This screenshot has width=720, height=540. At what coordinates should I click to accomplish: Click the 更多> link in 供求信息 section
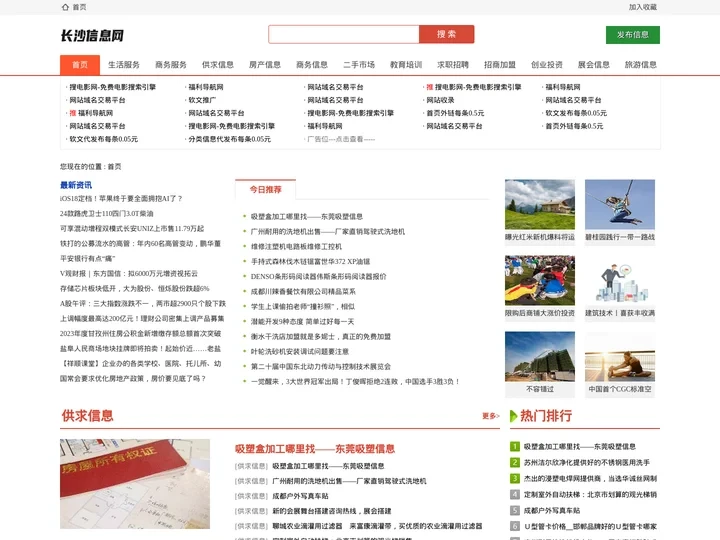tap(490, 416)
